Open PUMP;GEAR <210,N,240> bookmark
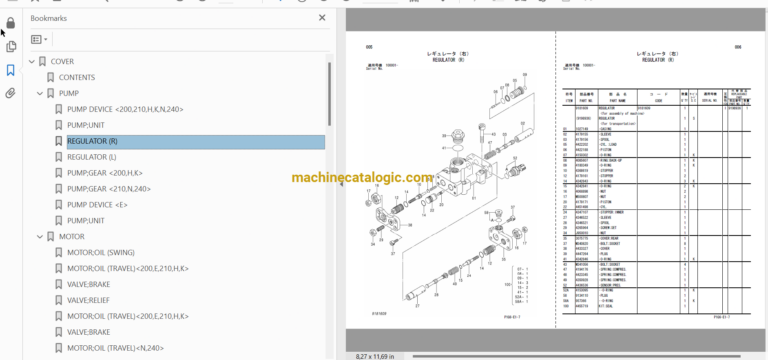 tap(109, 189)
